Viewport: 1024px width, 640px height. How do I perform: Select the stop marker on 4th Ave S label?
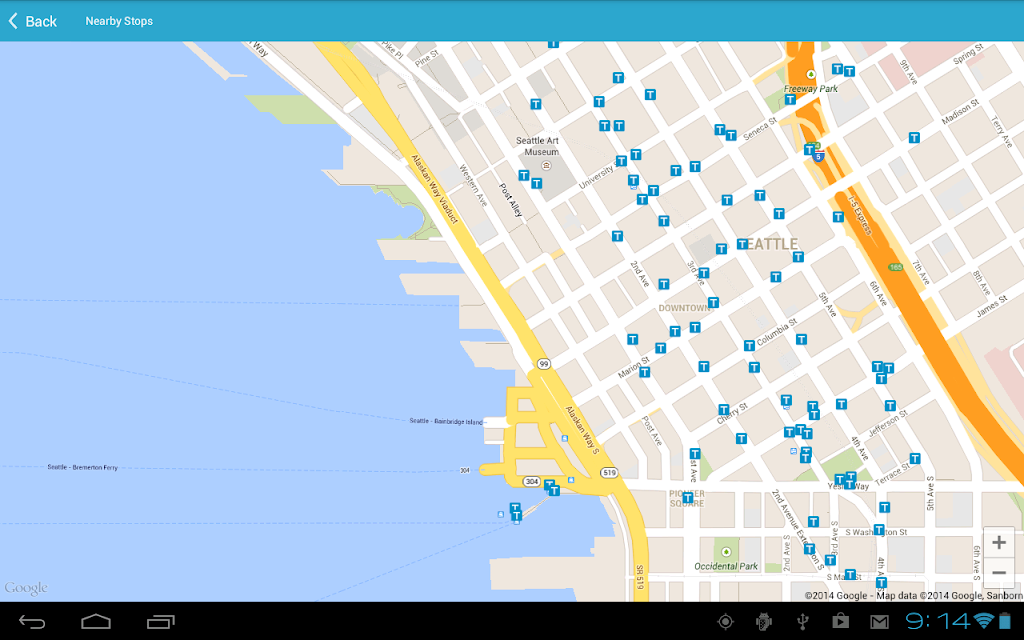point(881,582)
